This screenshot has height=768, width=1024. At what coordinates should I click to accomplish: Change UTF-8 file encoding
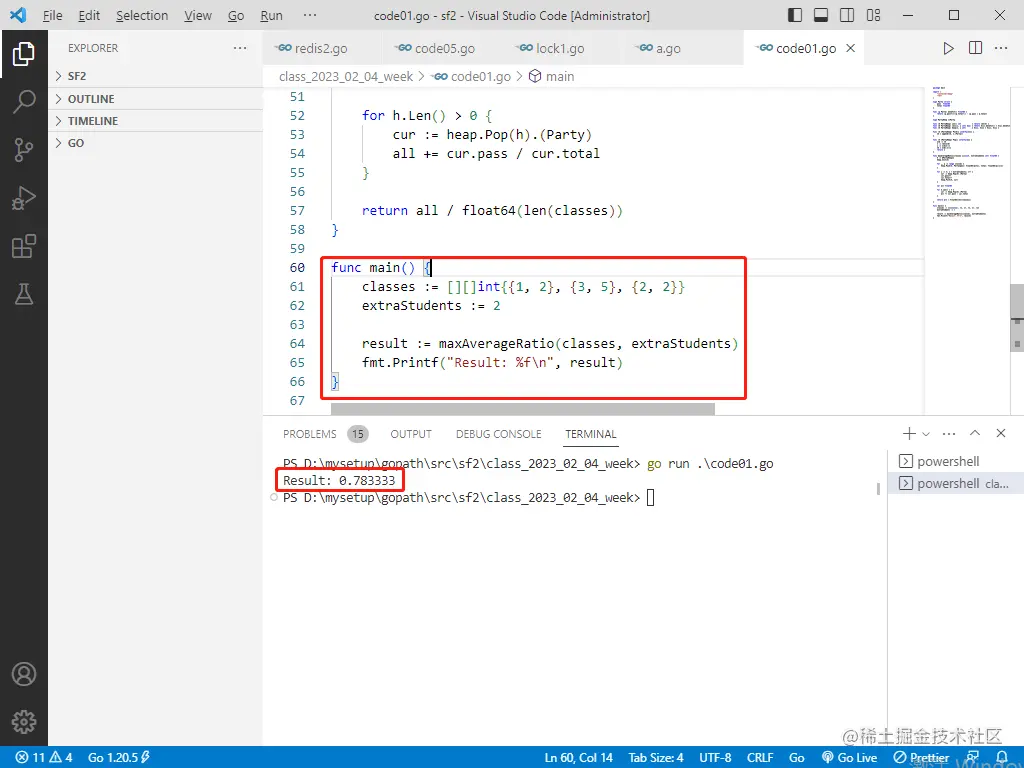pyautogui.click(x=715, y=758)
